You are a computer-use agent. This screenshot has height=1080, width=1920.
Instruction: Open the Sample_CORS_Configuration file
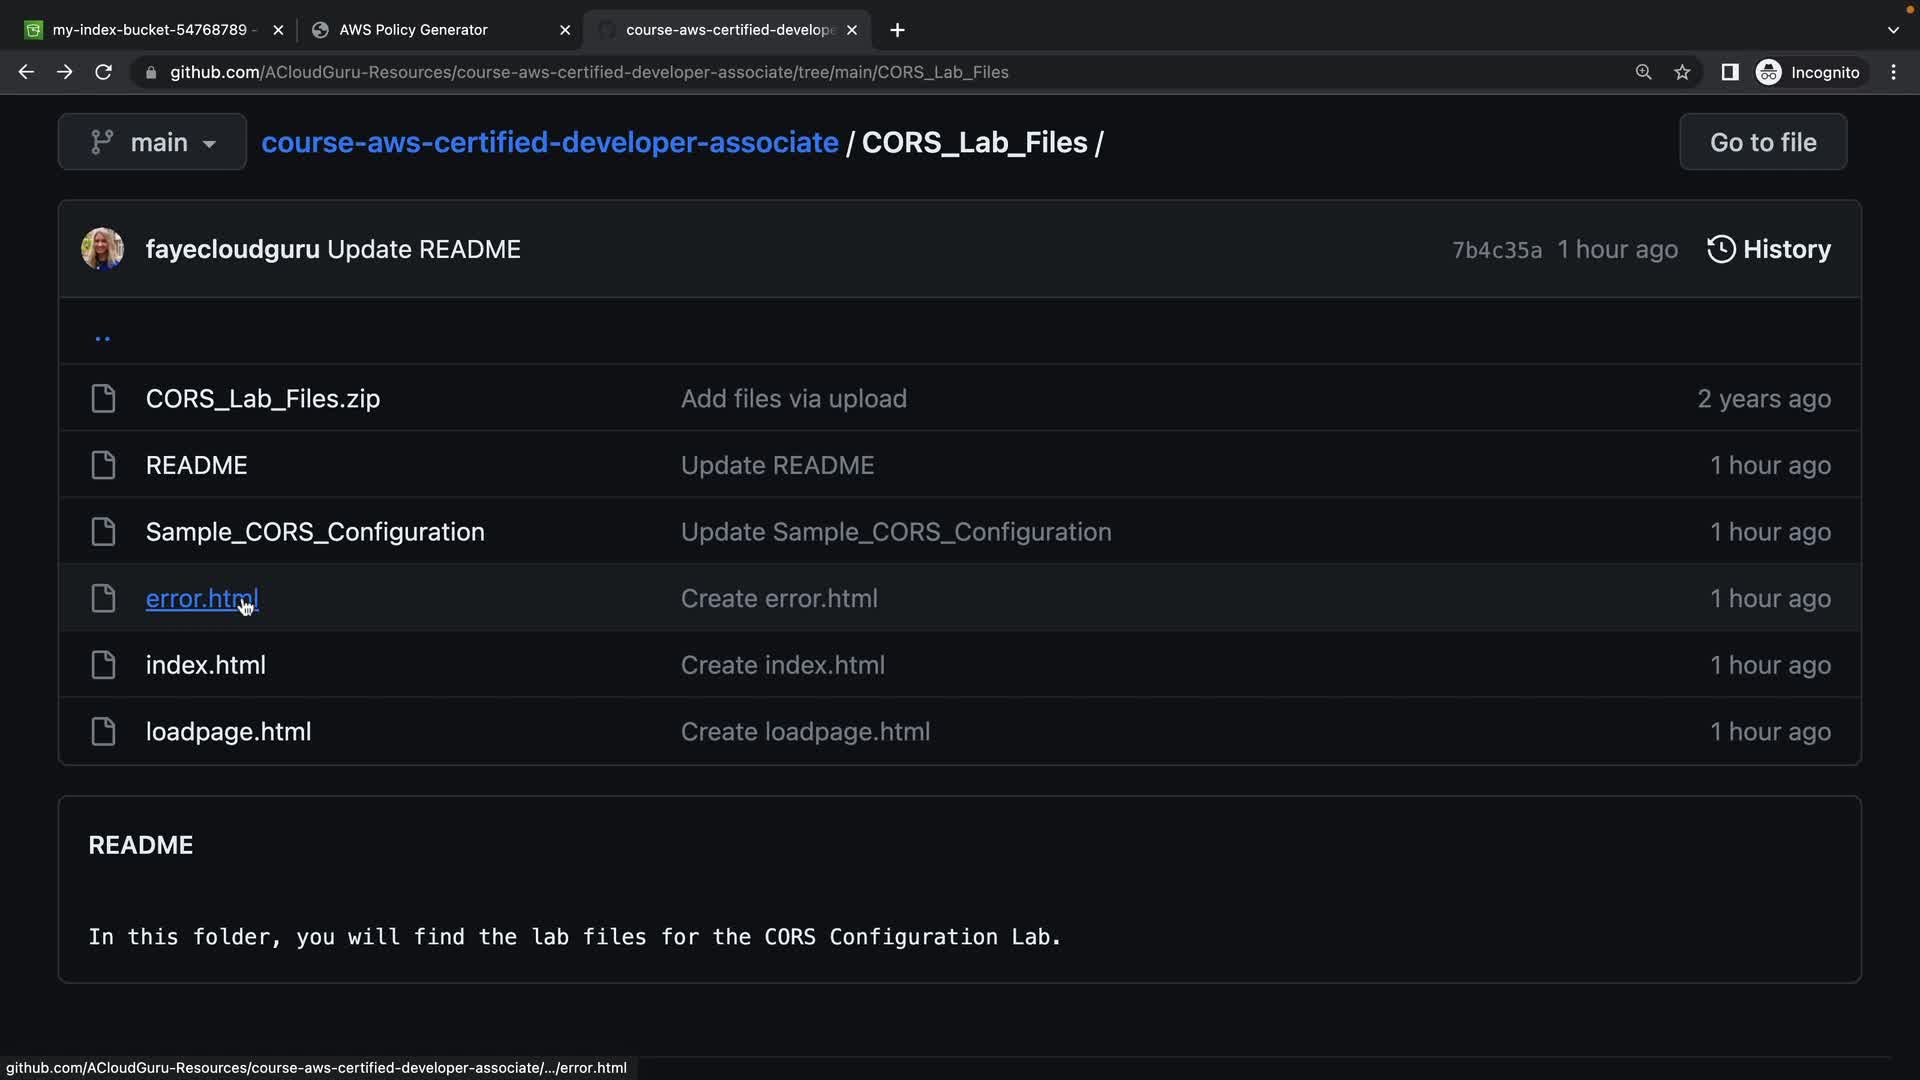click(314, 532)
